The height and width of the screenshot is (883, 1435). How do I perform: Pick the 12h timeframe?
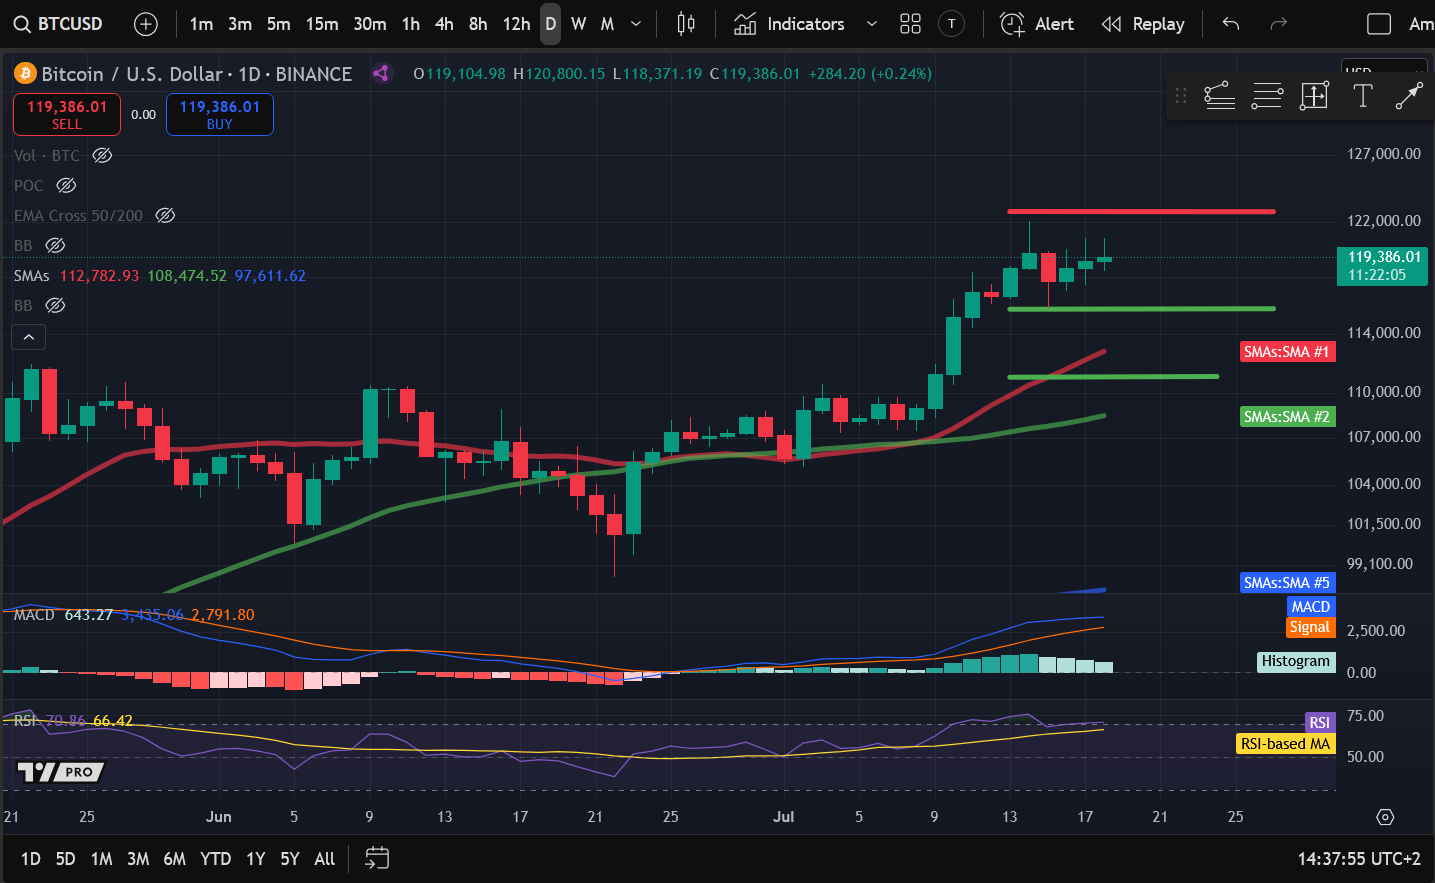[x=516, y=24]
